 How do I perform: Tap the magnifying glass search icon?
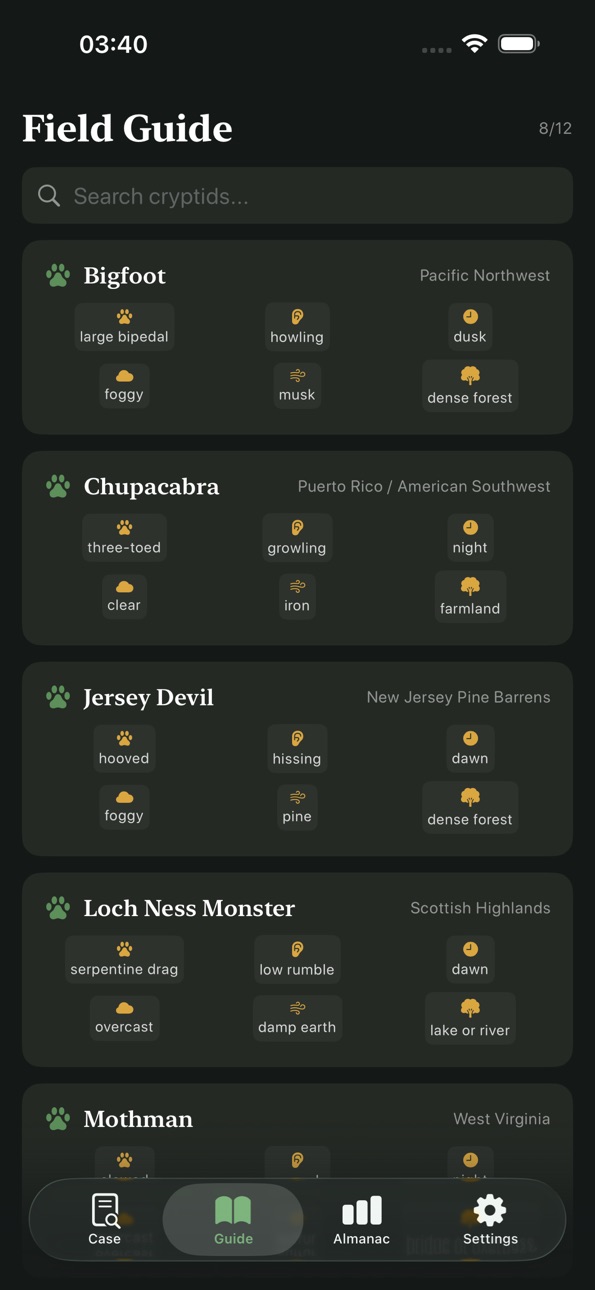click(49, 196)
